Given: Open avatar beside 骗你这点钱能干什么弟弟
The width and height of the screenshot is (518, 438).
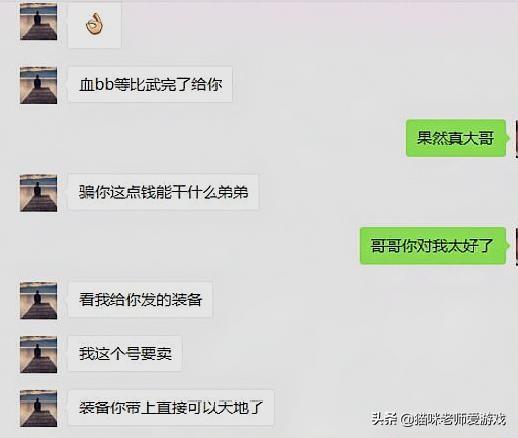Looking at the screenshot, I should [x=39, y=193].
